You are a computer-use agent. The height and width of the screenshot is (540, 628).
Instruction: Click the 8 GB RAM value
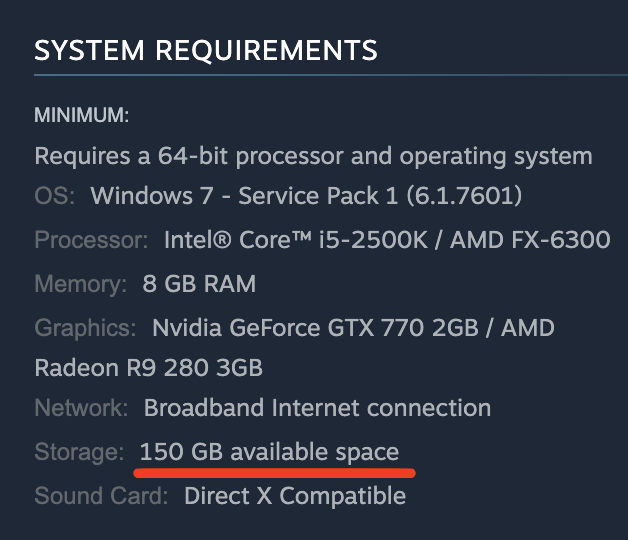coord(199,284)
